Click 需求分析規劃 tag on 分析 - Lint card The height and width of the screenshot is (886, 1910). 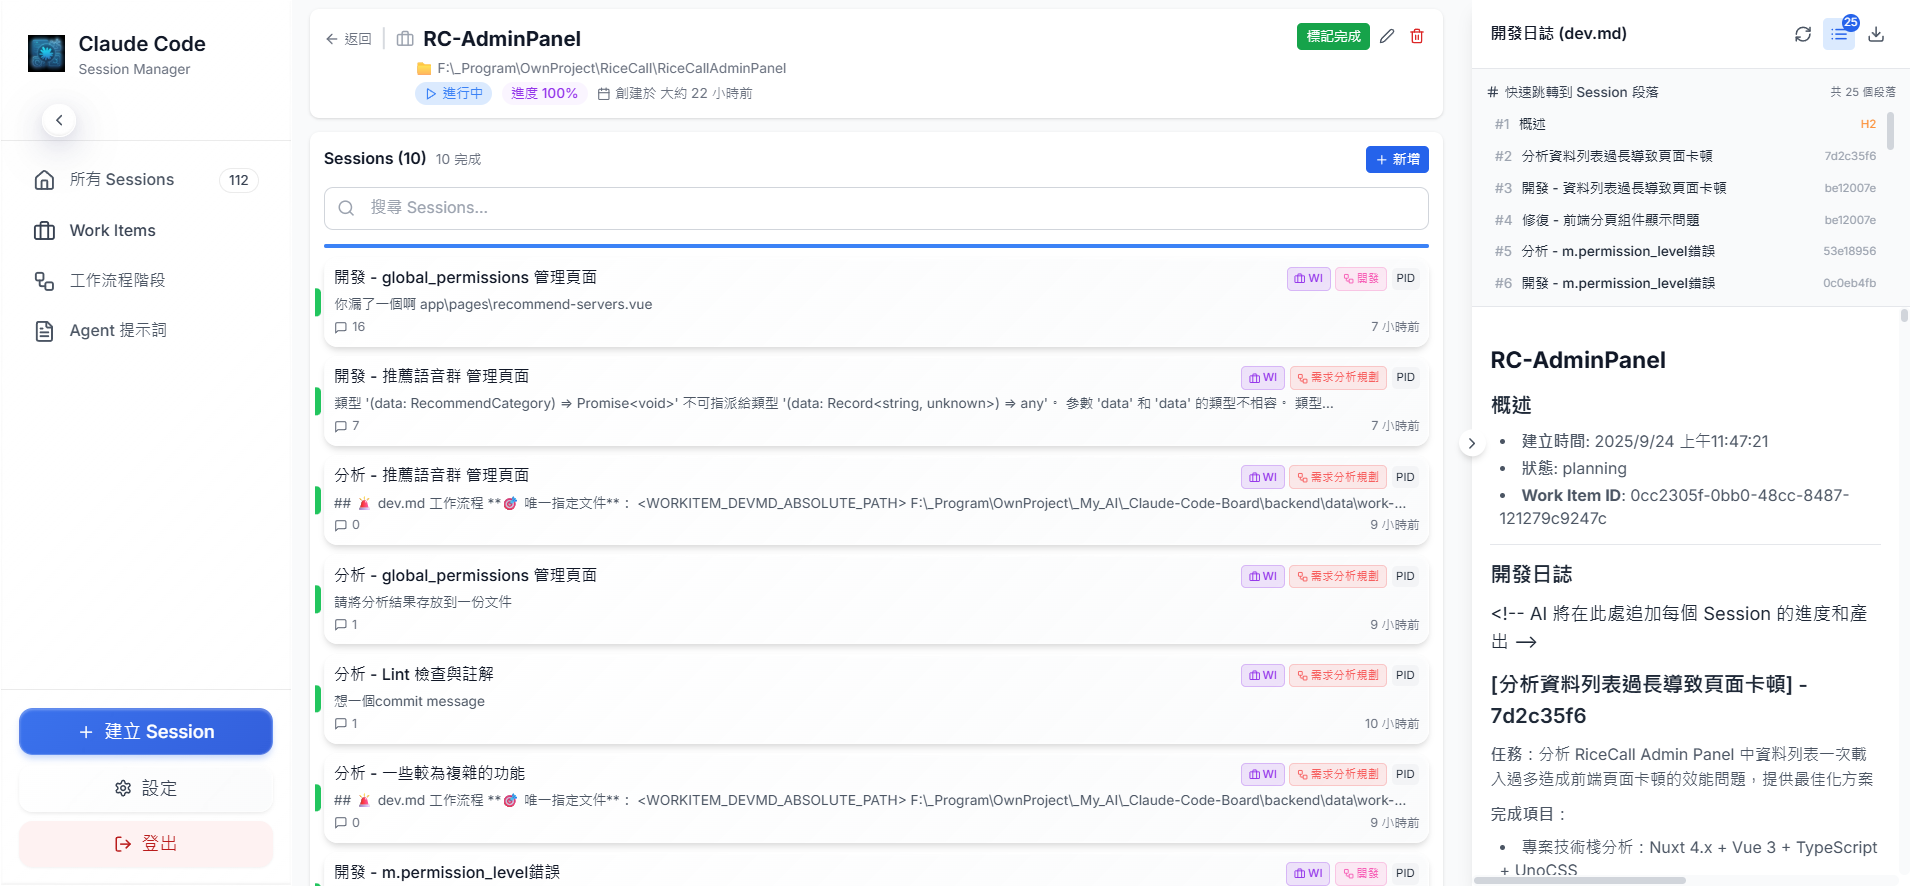(1338, 675)
